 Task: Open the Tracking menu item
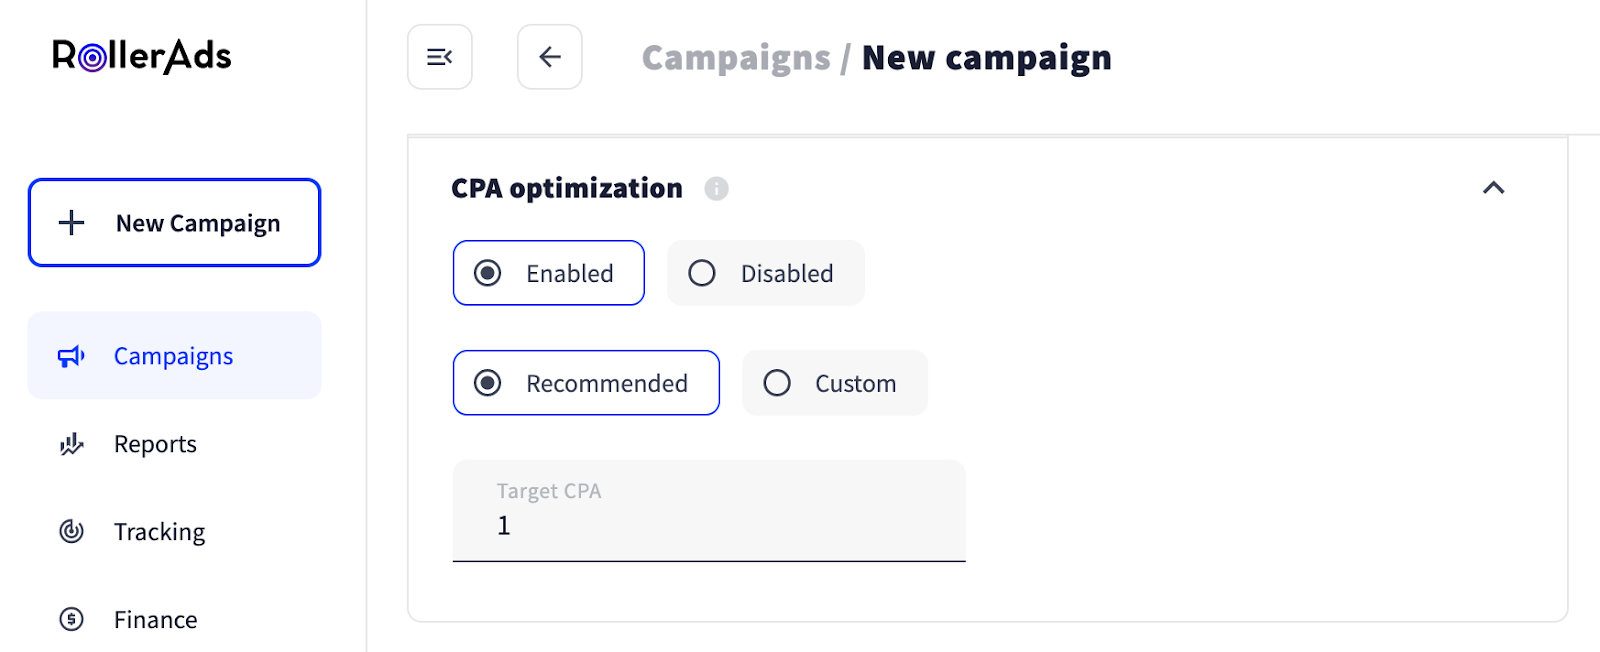click(x=159, y=531)
